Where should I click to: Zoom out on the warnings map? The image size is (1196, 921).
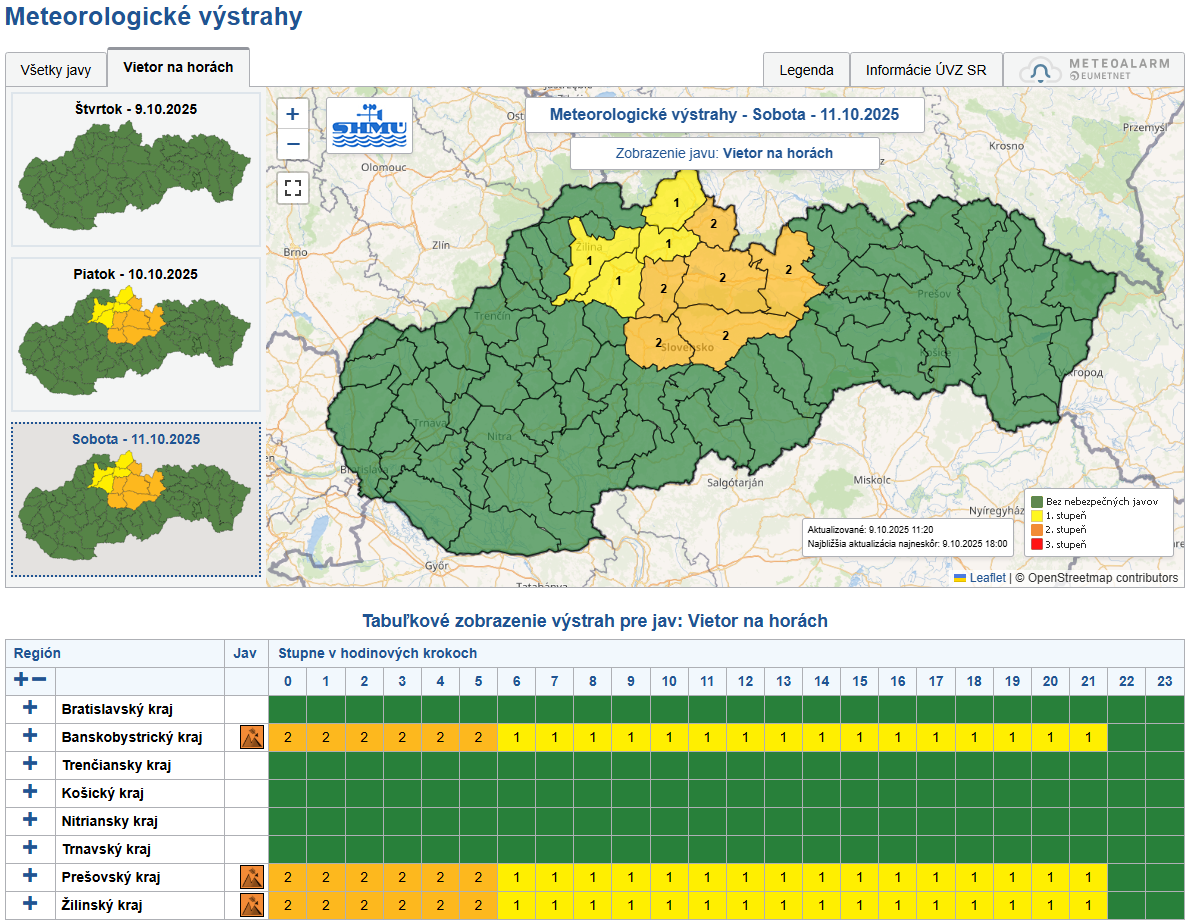293,144
